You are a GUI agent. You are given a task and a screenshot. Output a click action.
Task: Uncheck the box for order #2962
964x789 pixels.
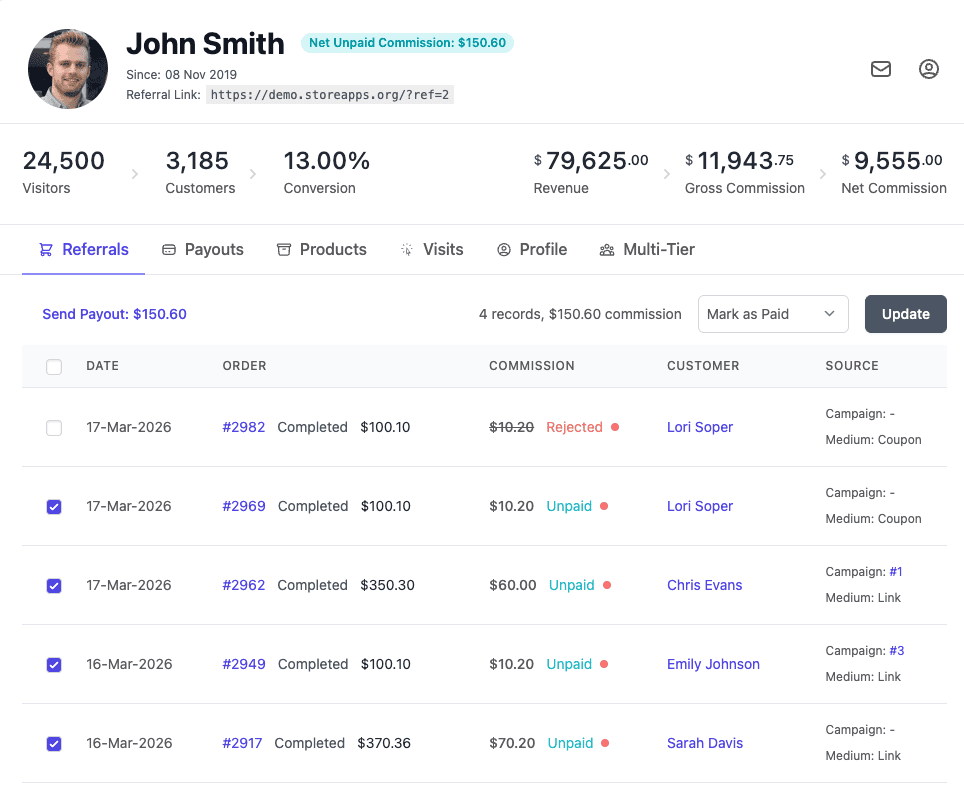click(54, 585)
